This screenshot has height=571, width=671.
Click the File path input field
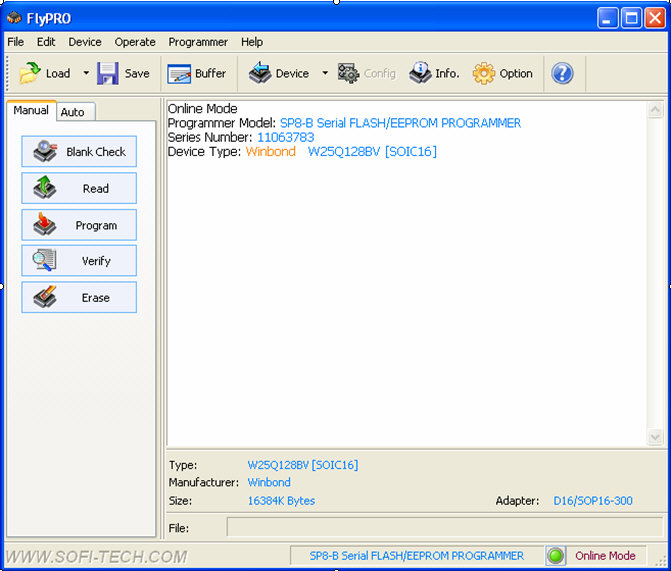tap(445, 527)
